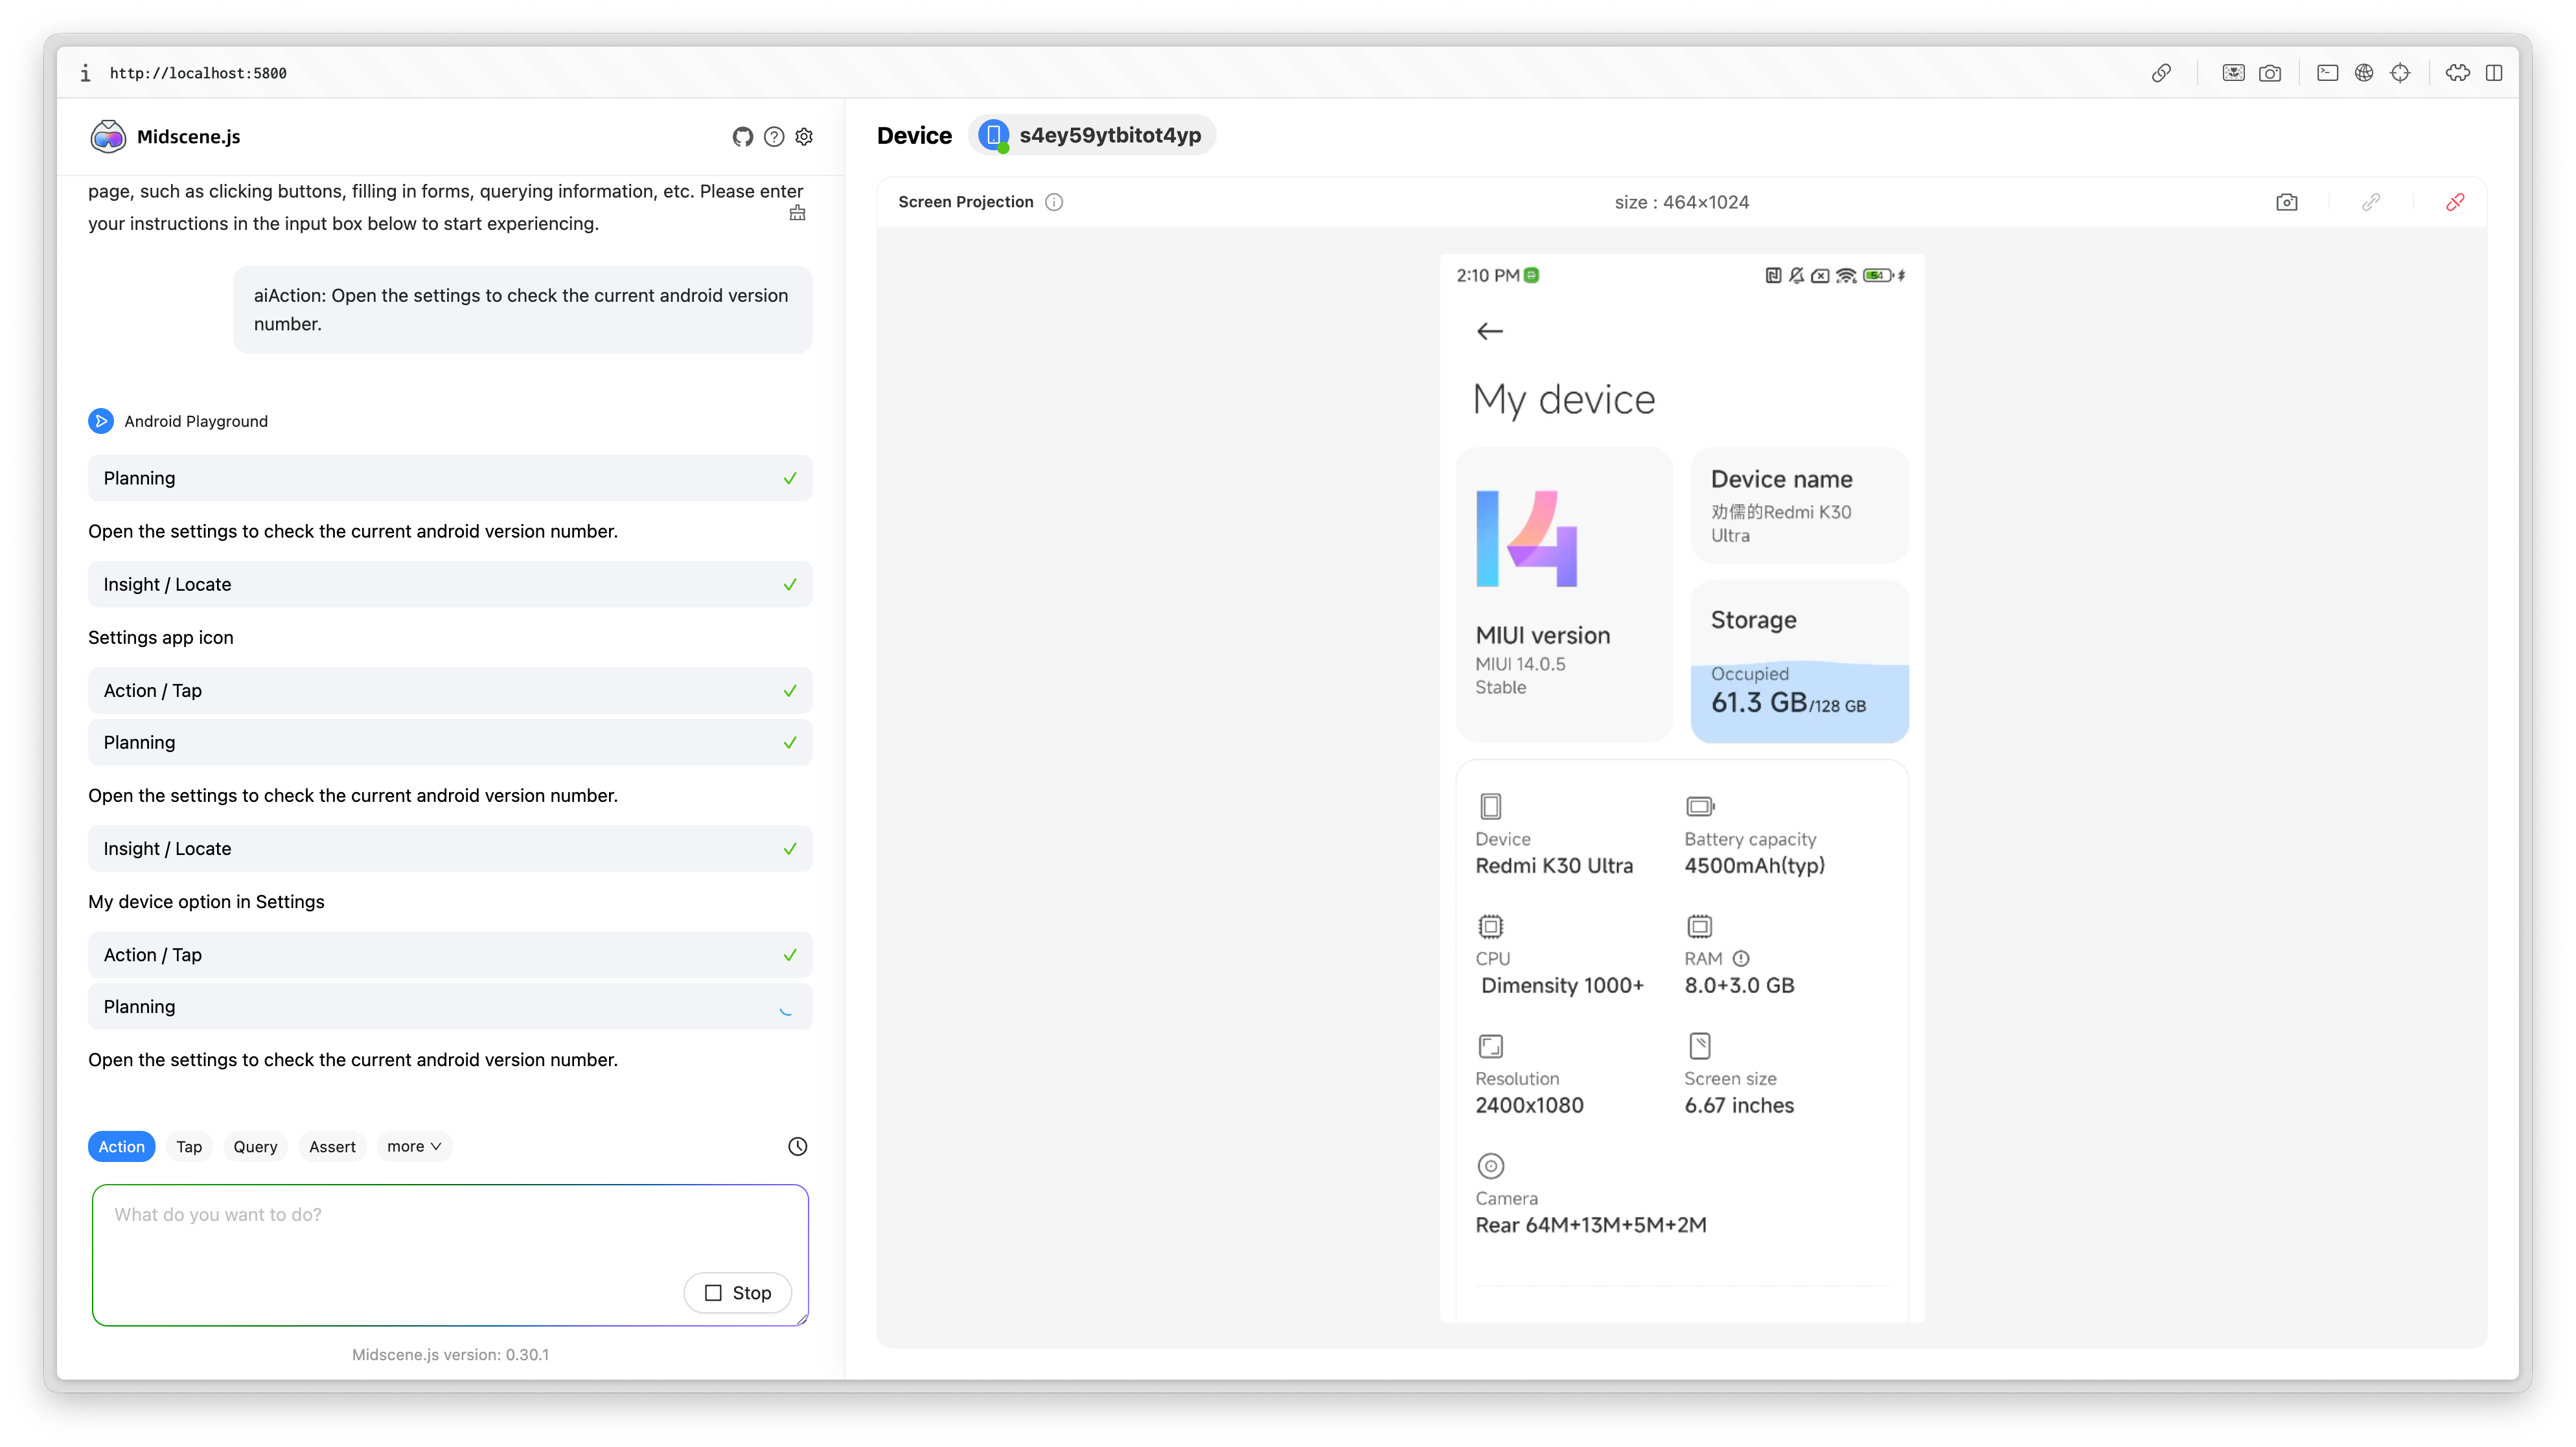Switch to Query mode tab

tap(255, 1146)
